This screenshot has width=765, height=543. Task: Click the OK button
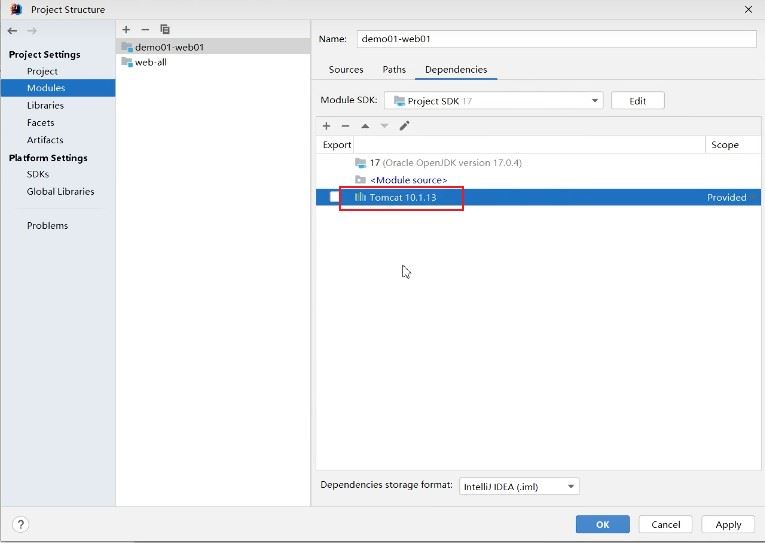[603, 524]
